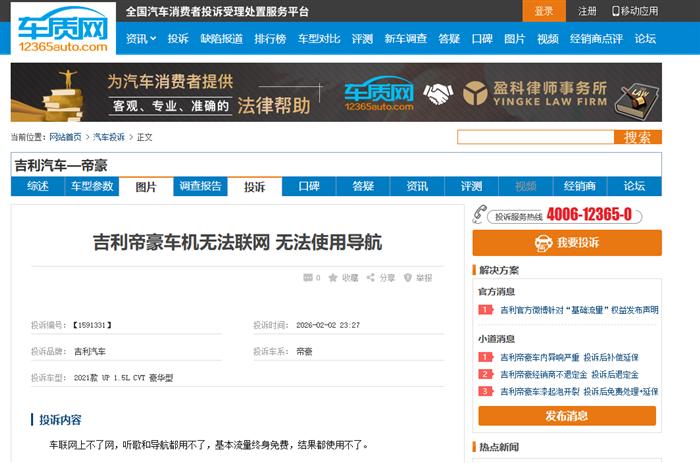Screen dimensions: 700x463
Task: Click the 收藏 star icon
Action: pyautogui.click(x=333, y=278)
